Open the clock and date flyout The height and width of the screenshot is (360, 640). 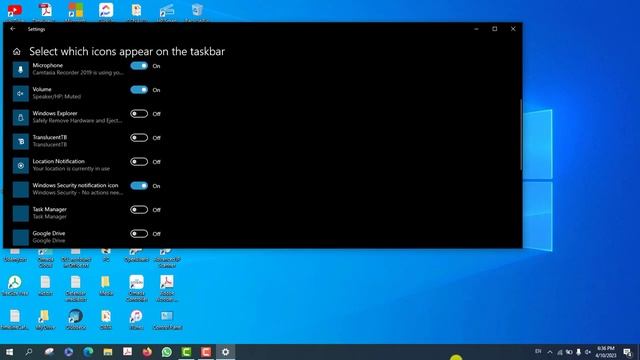click(605, 352)
